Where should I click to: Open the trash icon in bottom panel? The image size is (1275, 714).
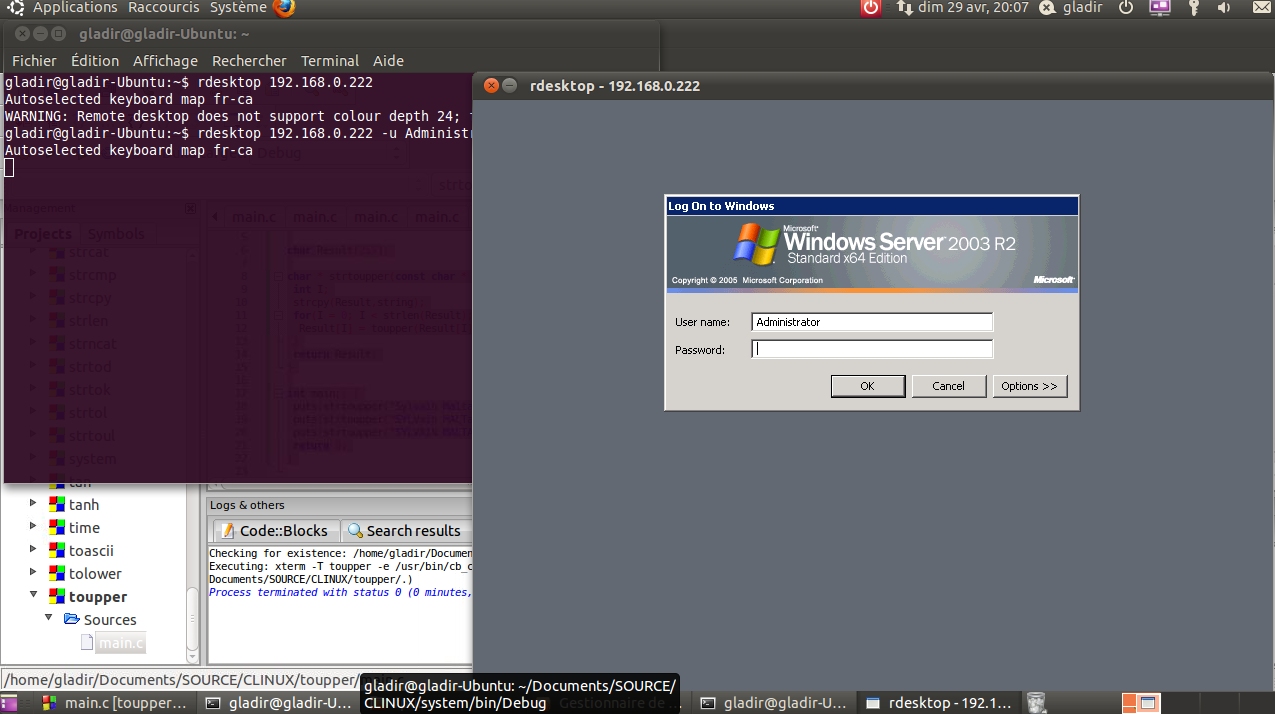pyautogui.click(x=1037, y=703)
